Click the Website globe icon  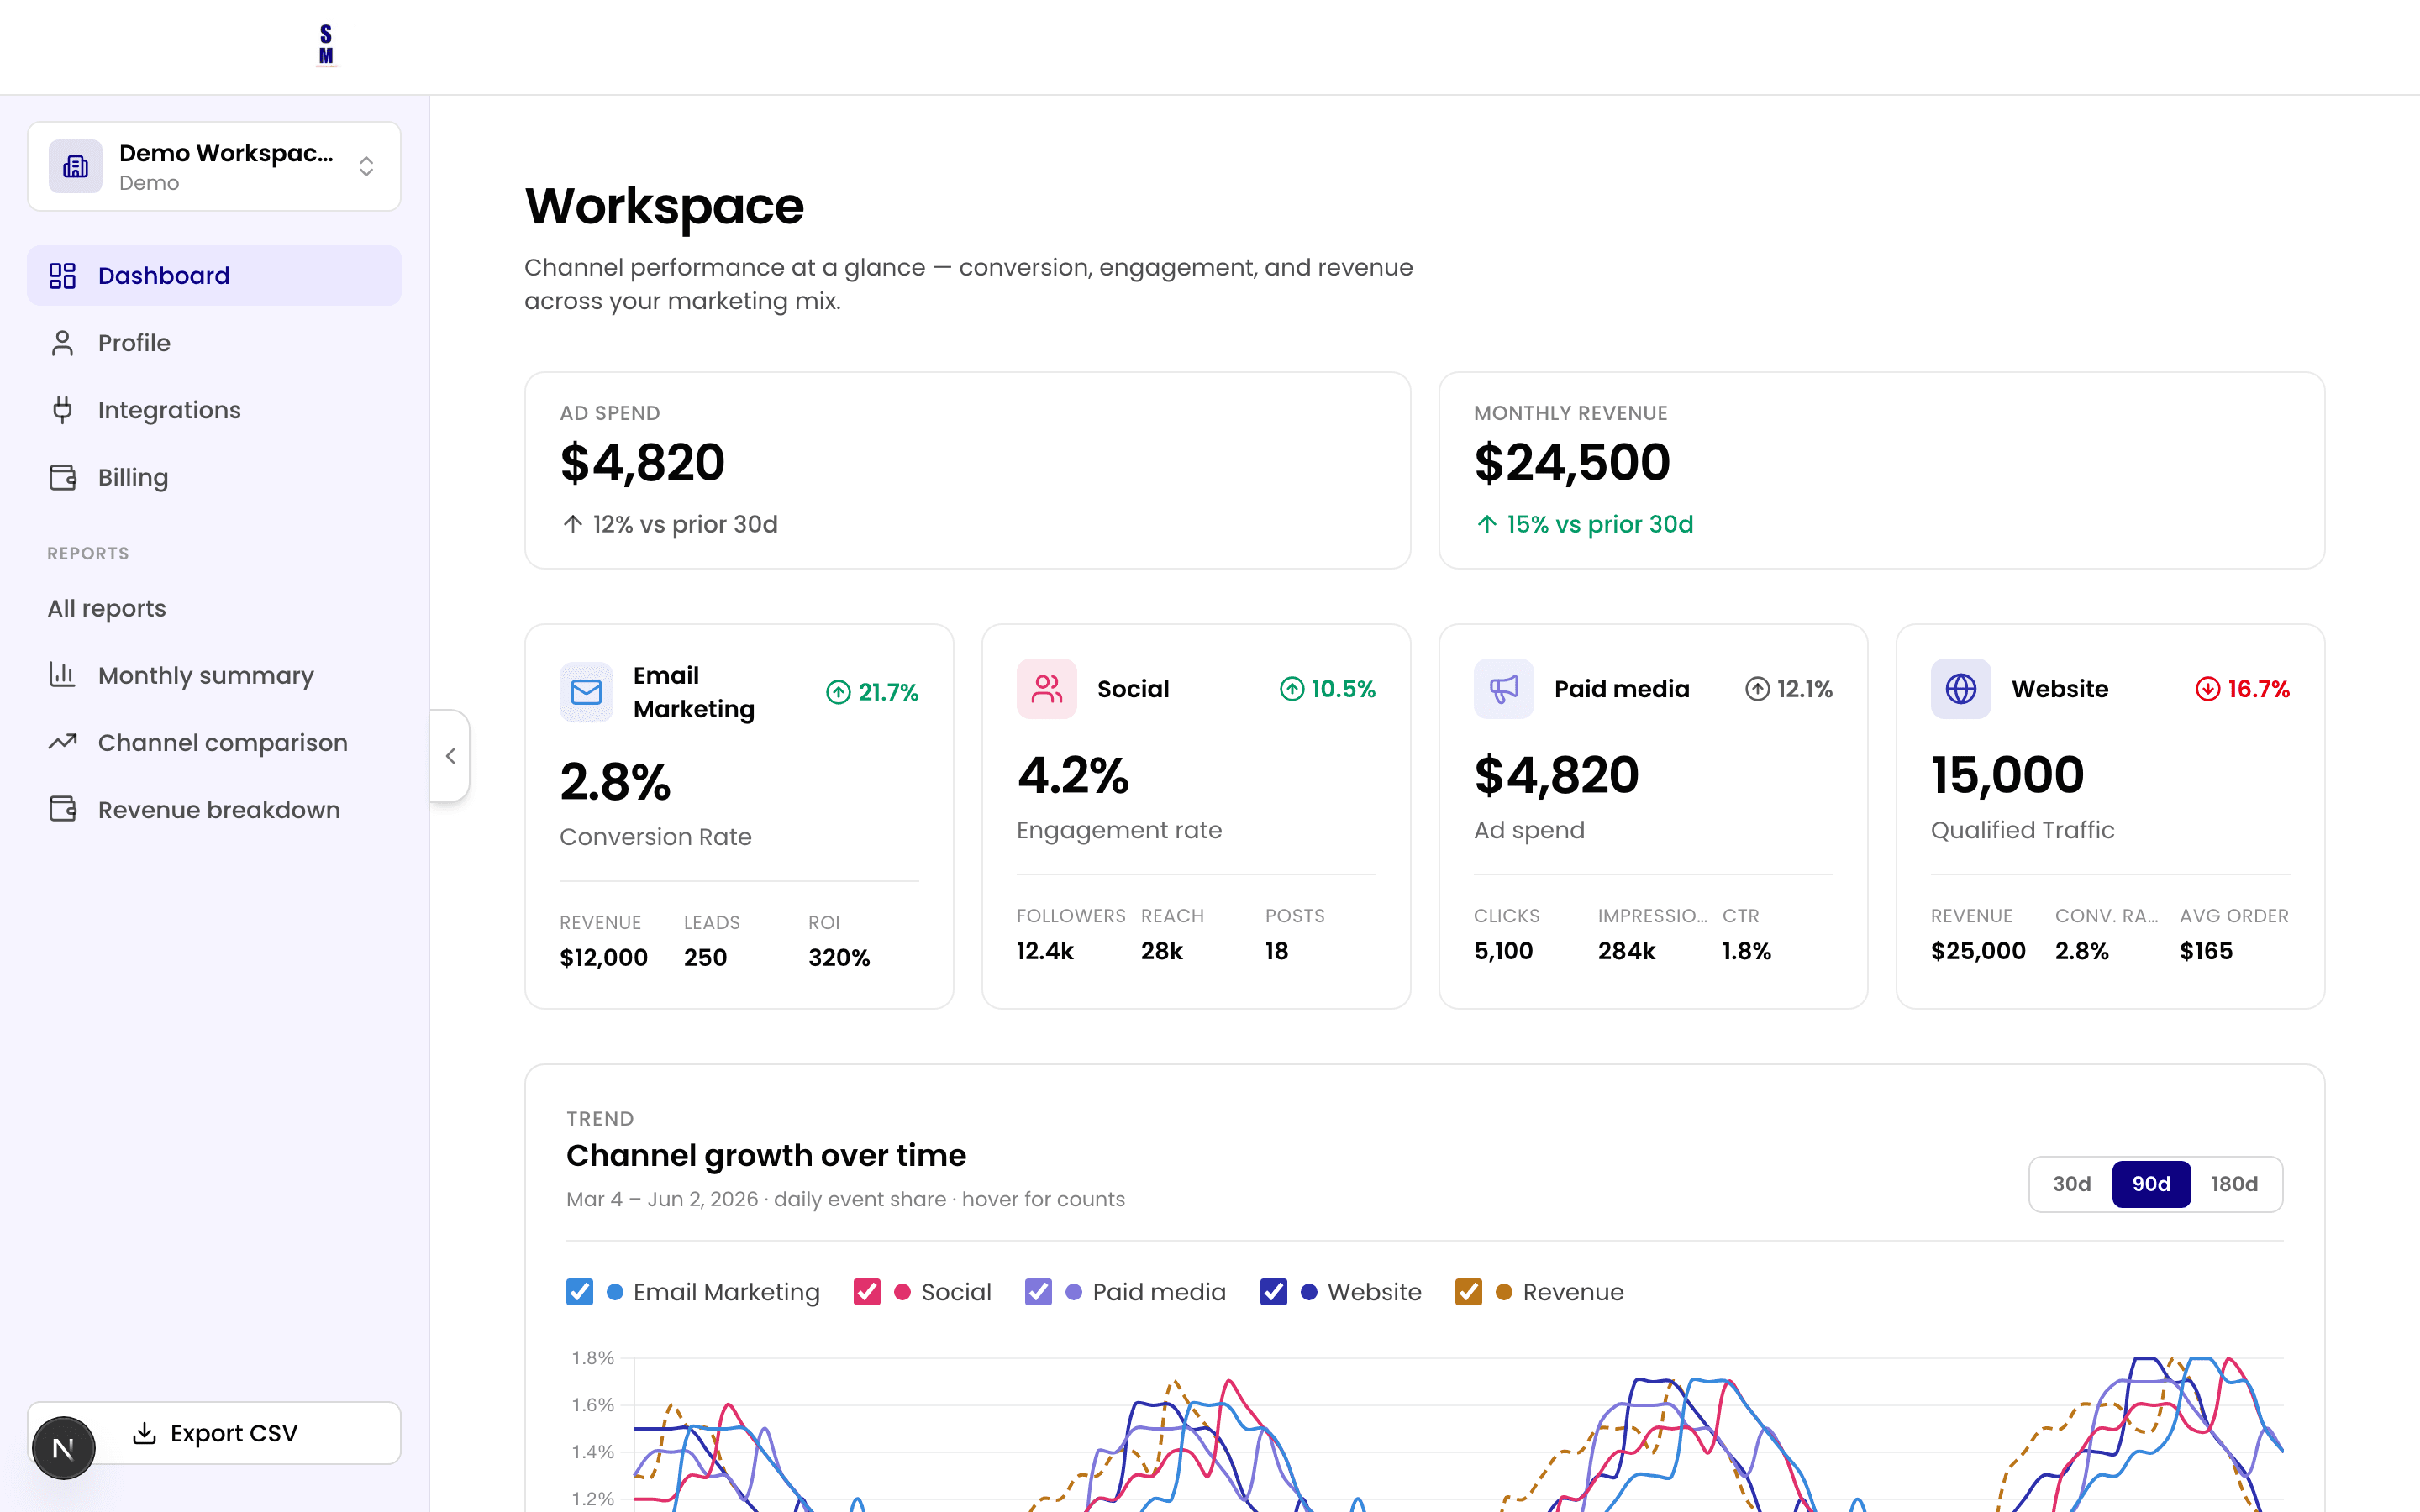[x=1960, y=689]
